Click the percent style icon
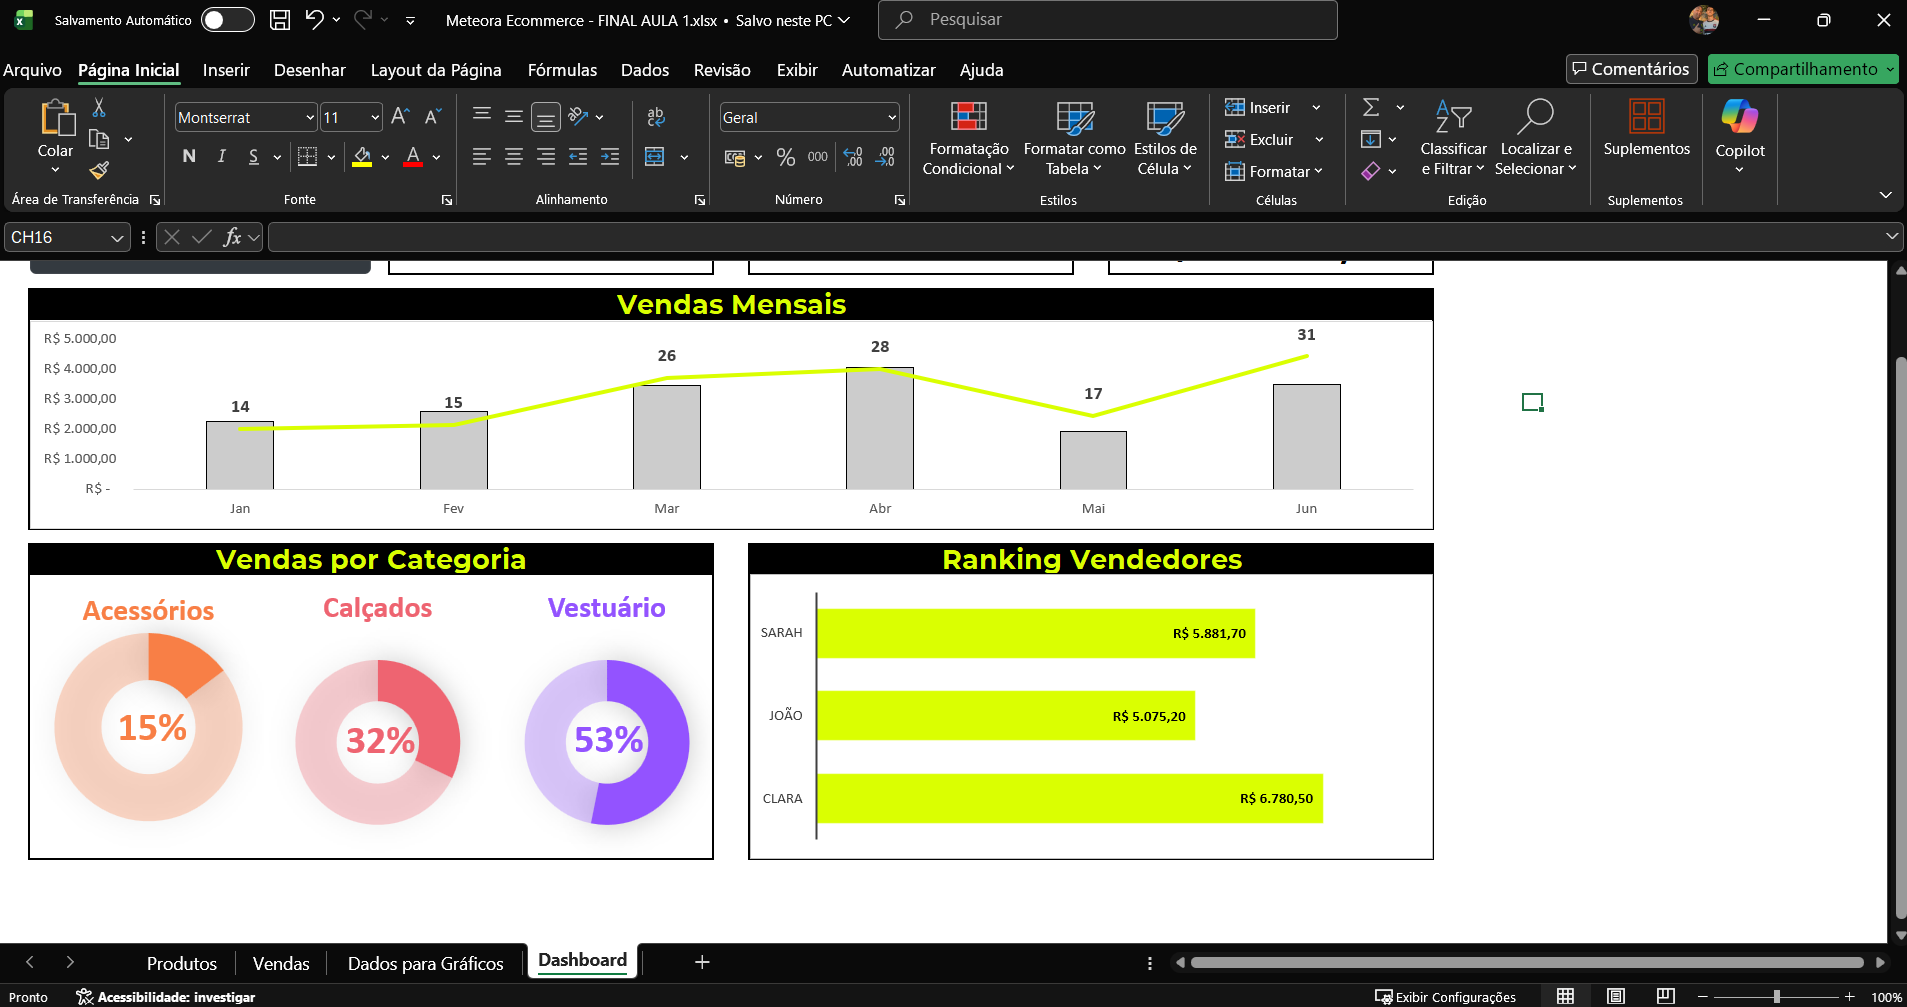Screen dimensions: 1907x1007 pos(786,157)
